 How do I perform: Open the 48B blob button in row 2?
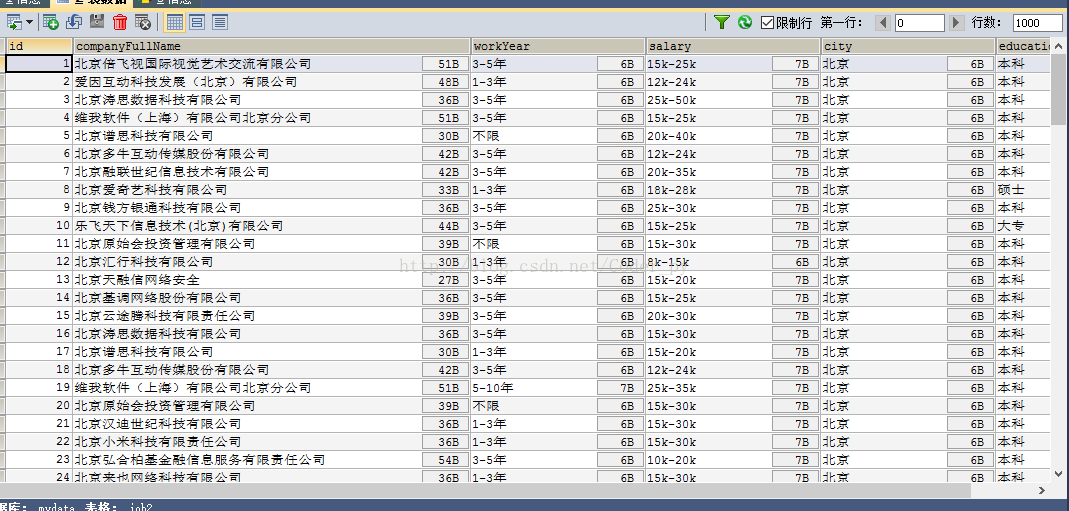click(445, 82)
